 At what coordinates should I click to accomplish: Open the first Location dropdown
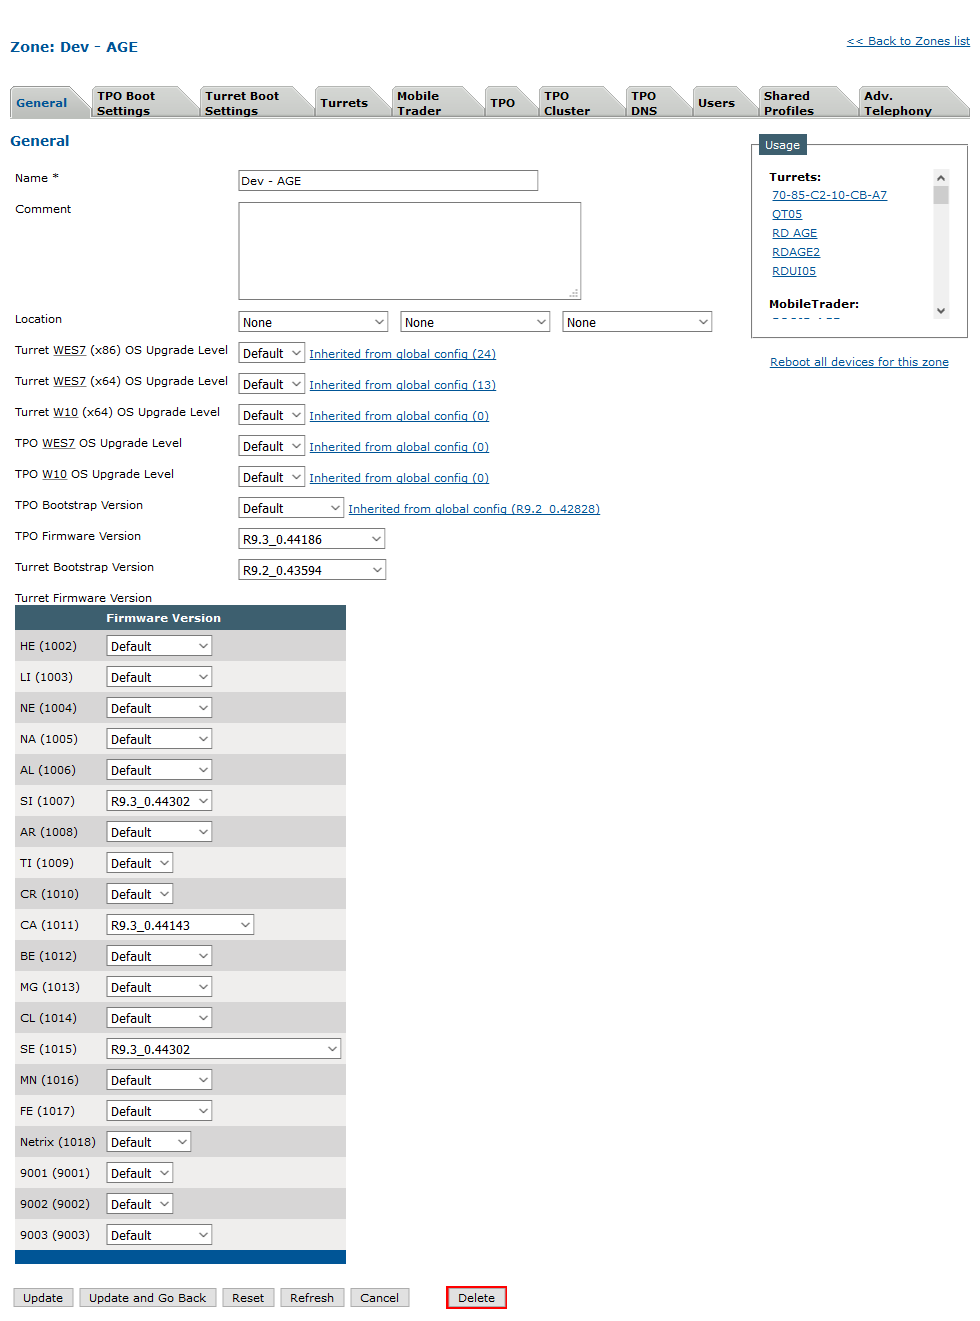(x=314, y=322)
